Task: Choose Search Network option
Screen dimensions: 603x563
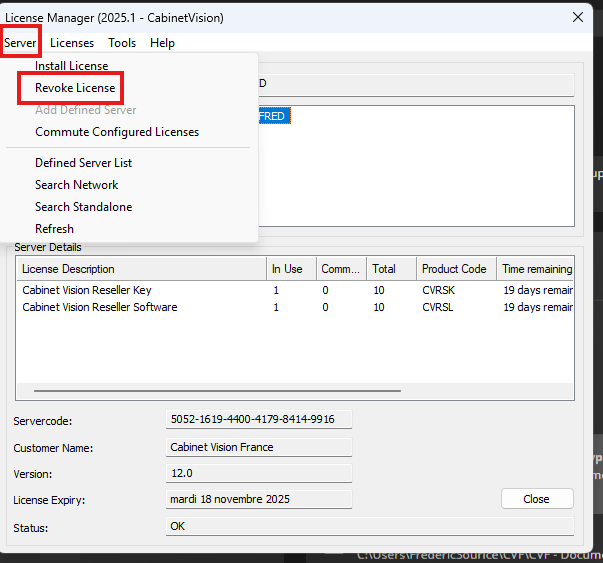Action: point(76,185)
